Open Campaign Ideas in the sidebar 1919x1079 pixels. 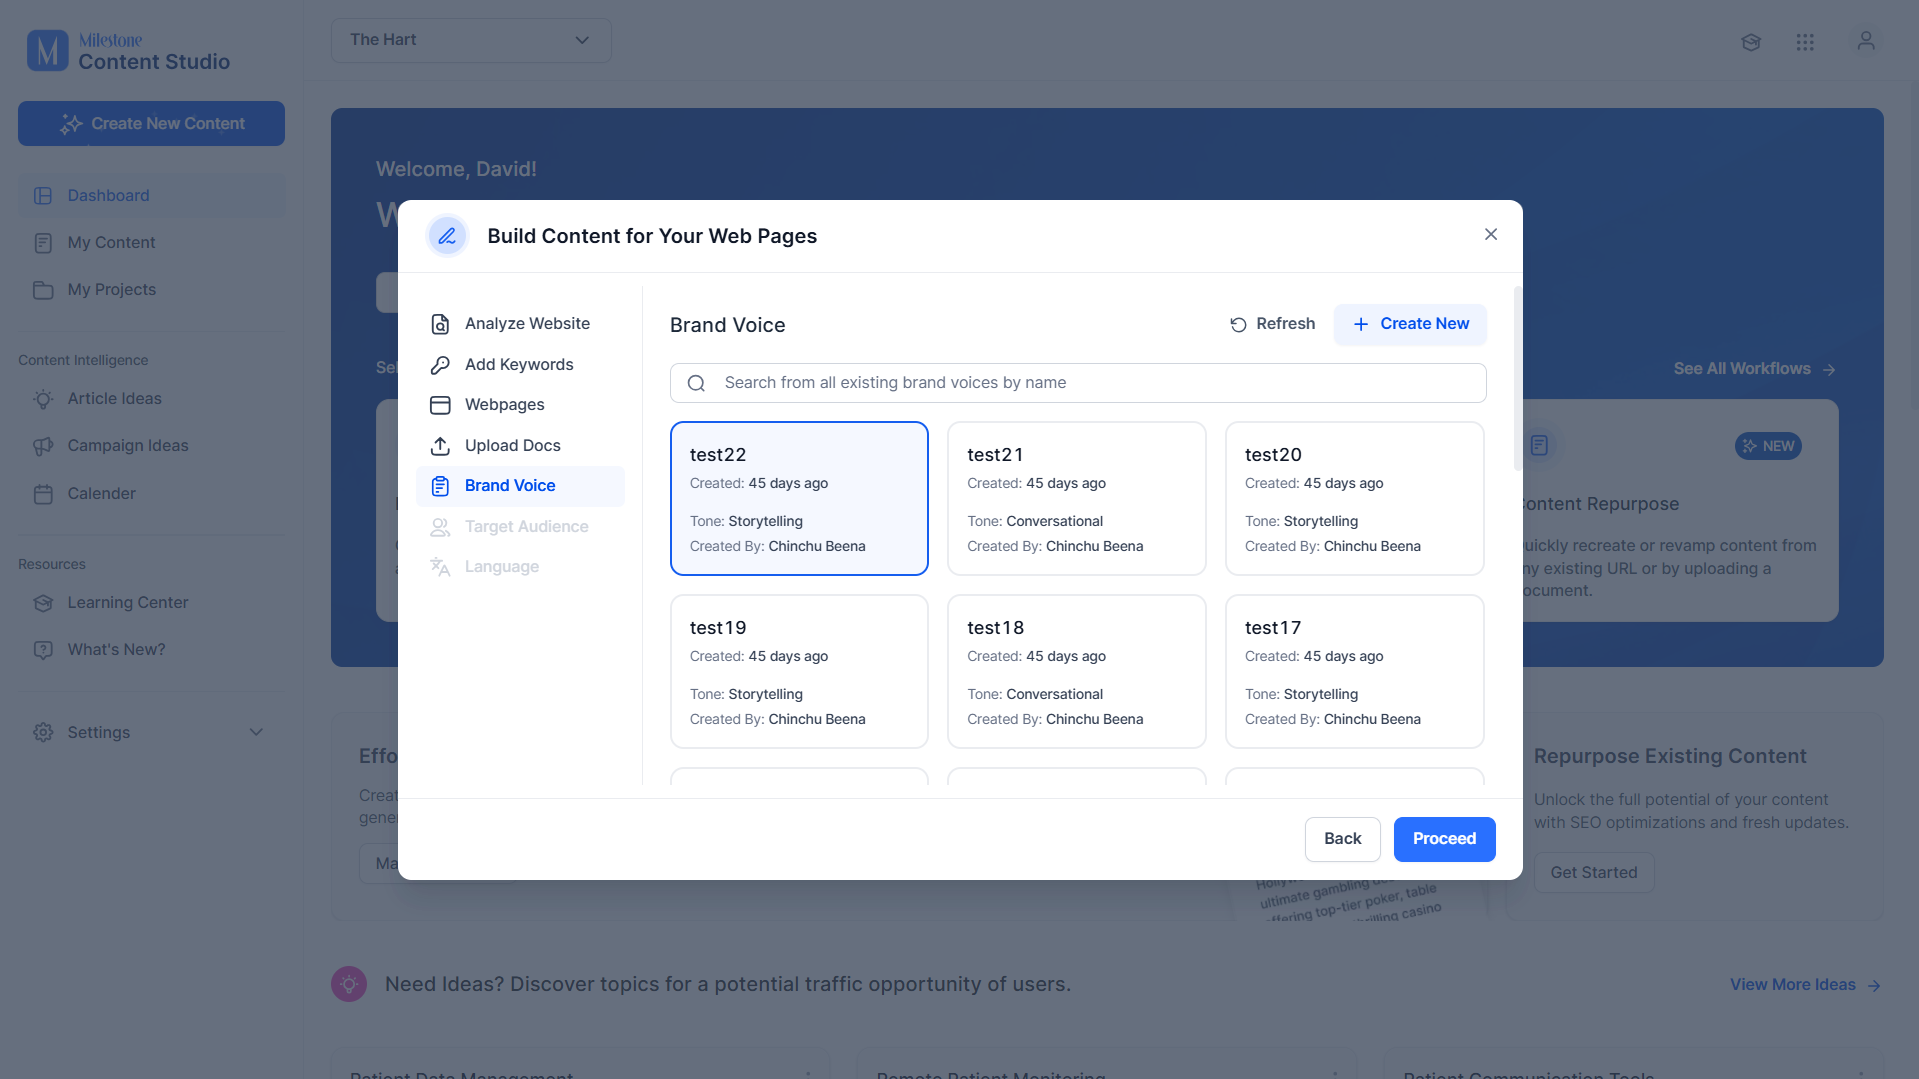point(152,446)
